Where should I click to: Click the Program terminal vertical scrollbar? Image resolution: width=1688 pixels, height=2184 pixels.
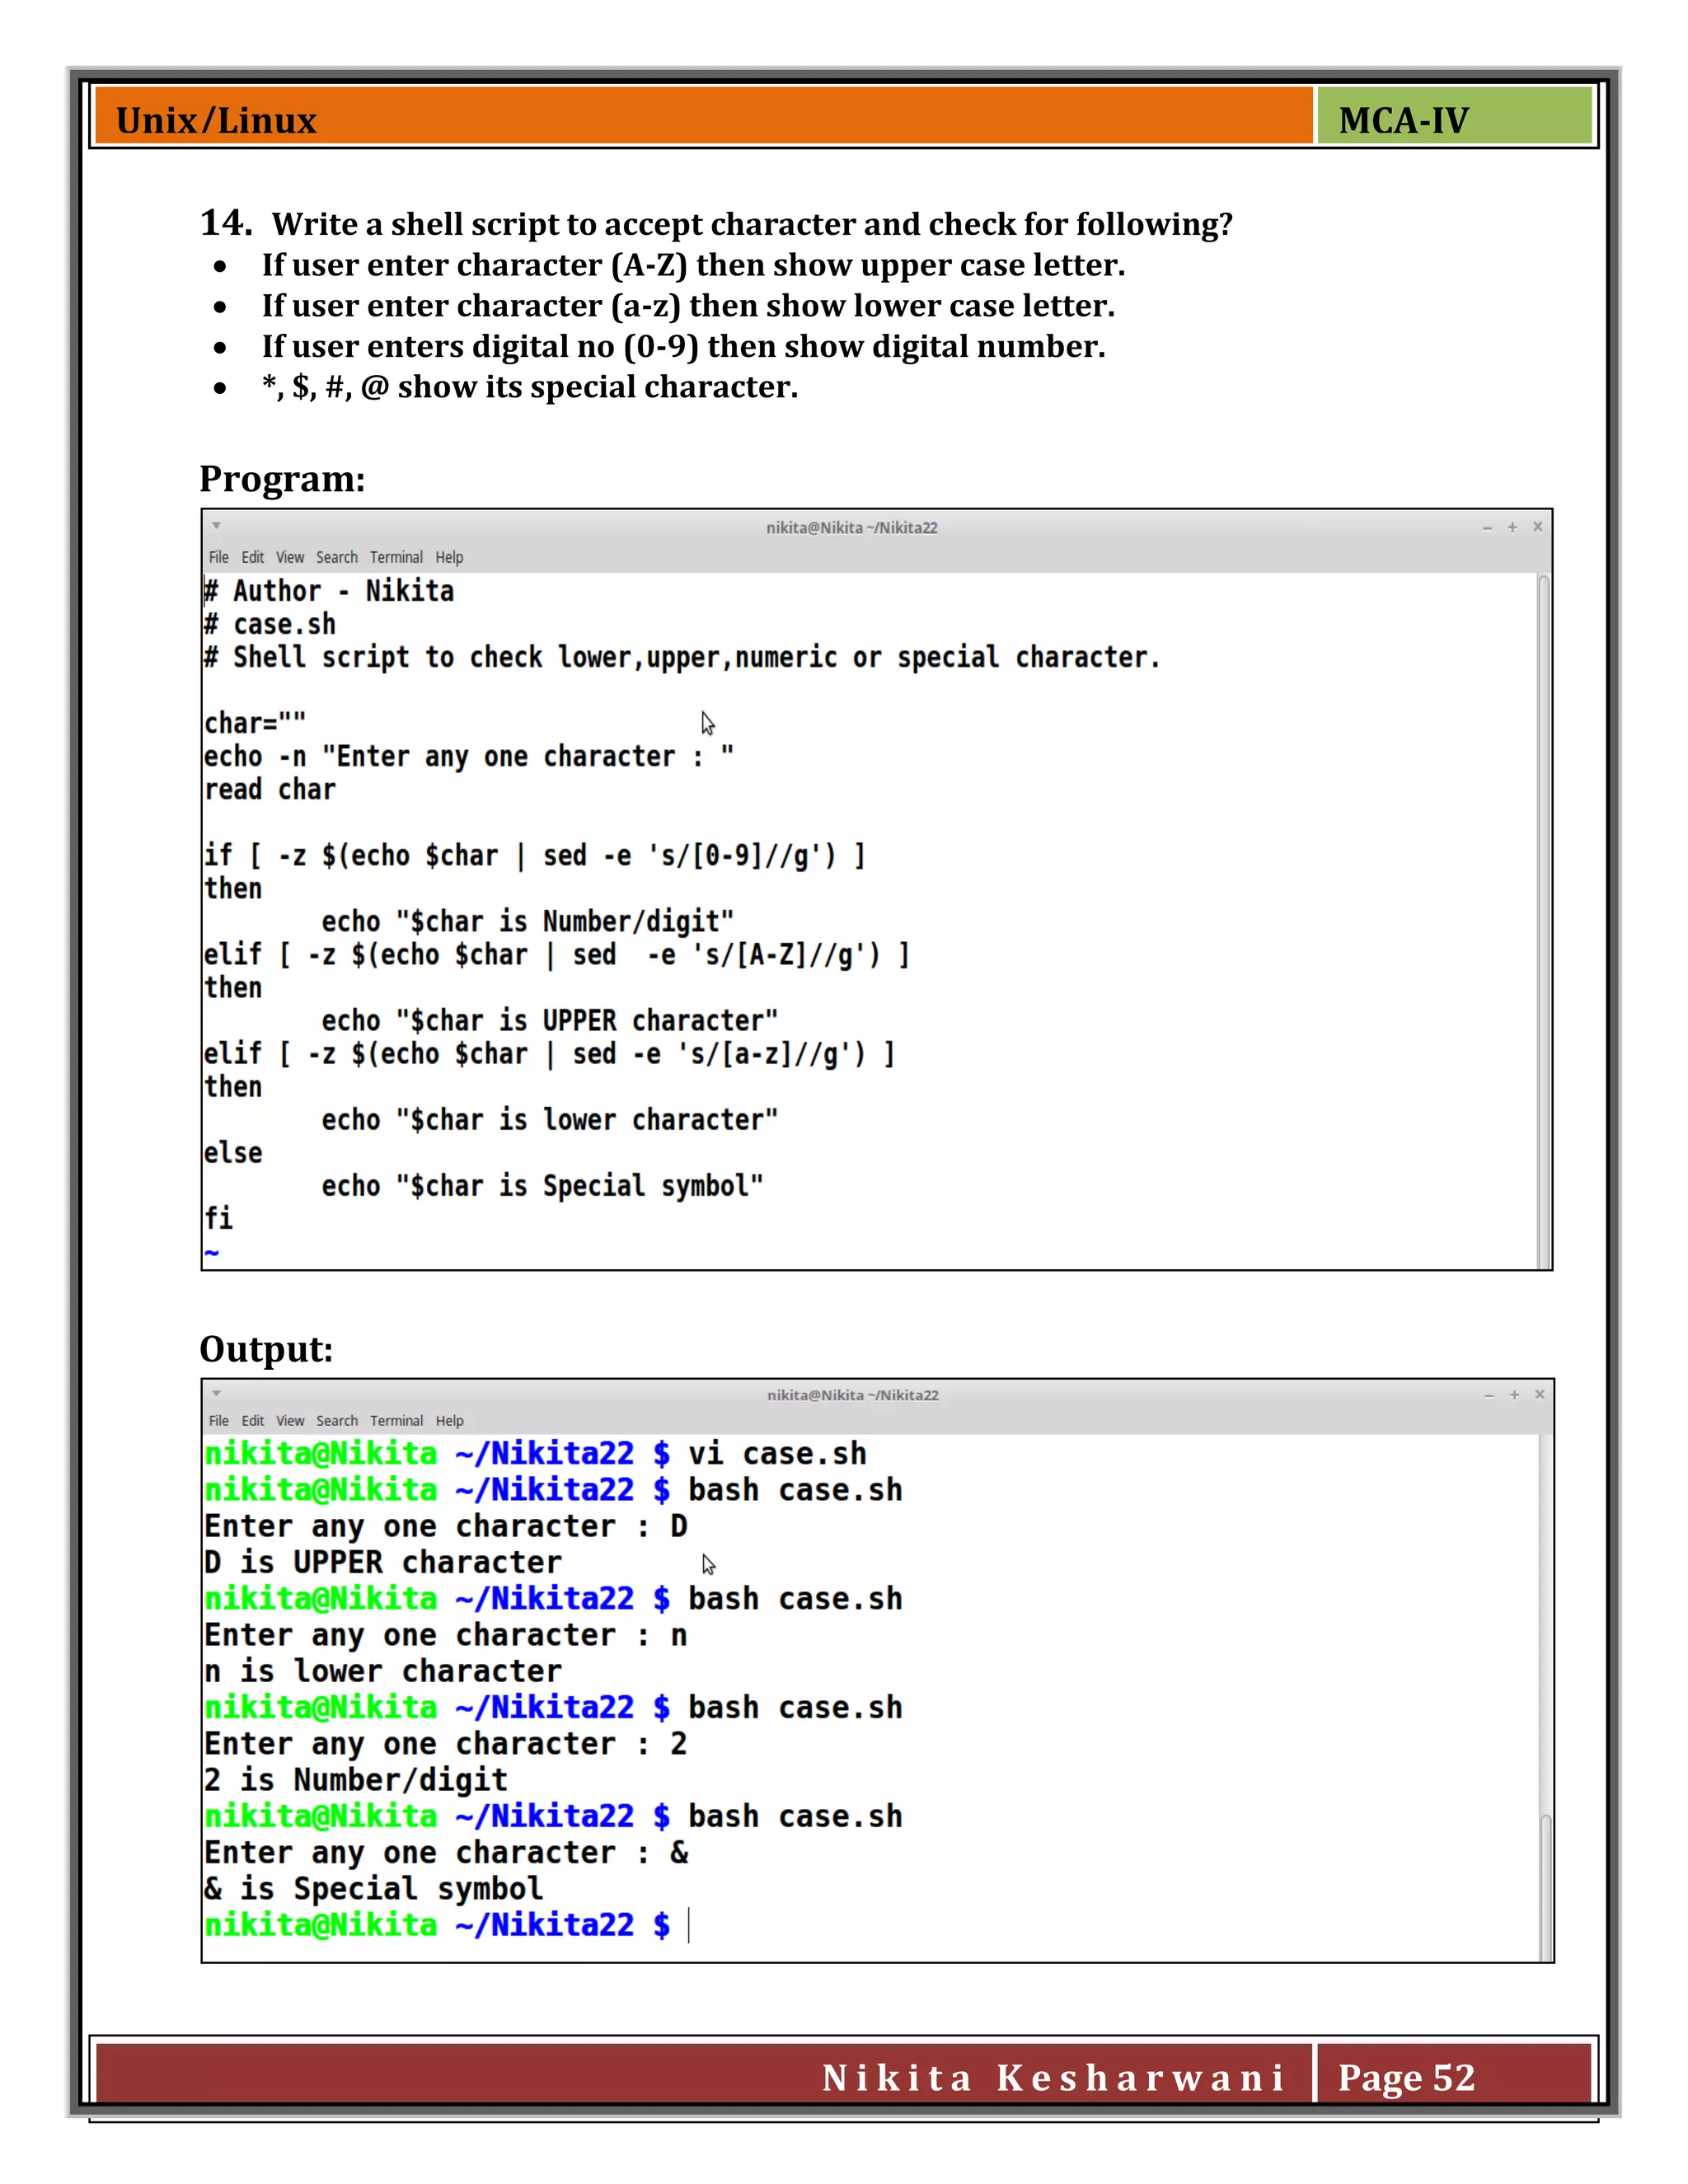tap(1544, 921)
